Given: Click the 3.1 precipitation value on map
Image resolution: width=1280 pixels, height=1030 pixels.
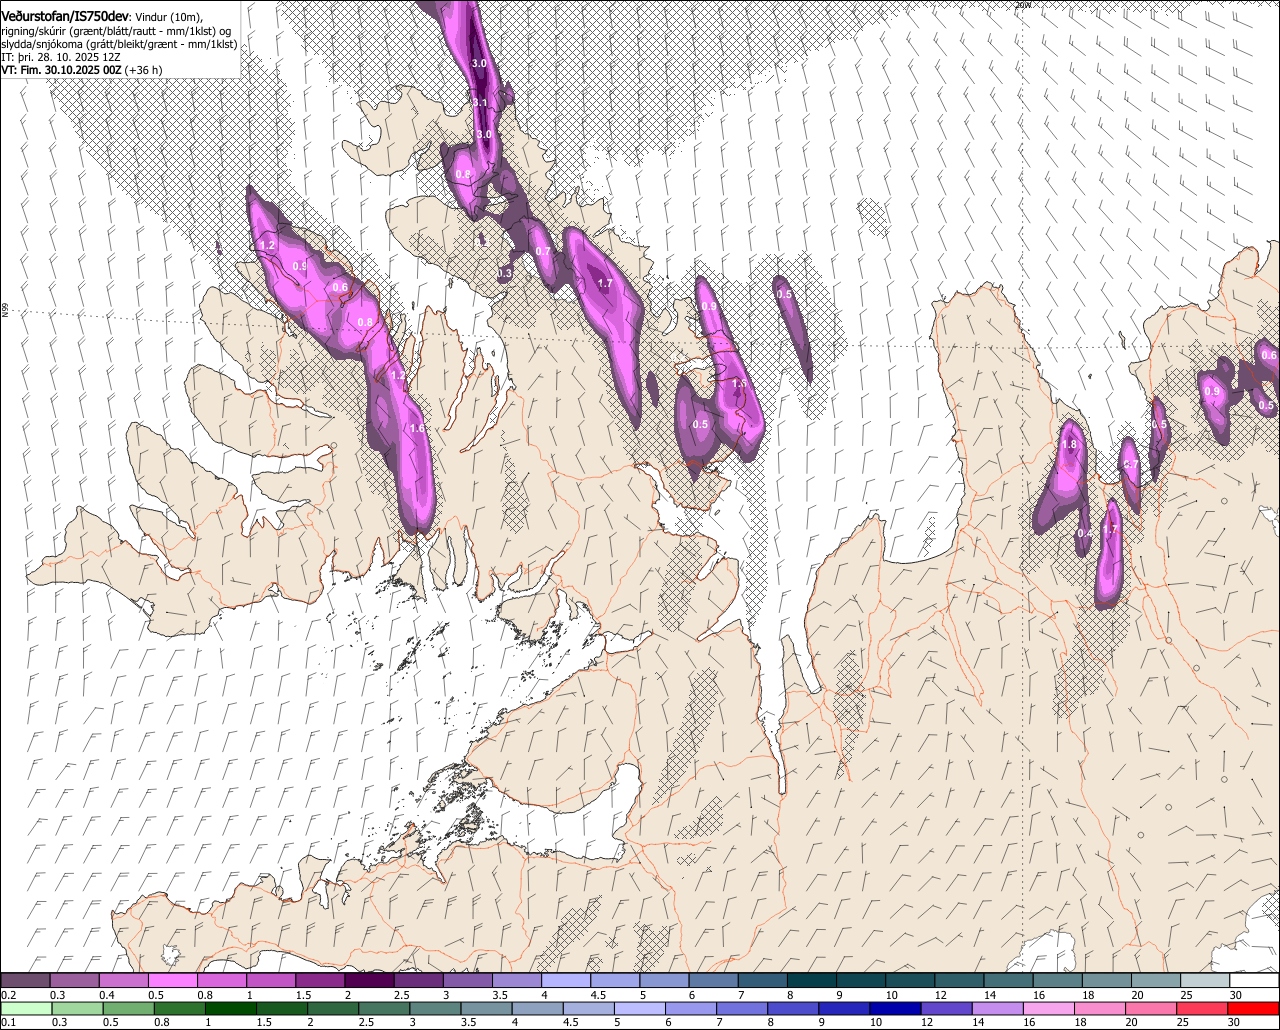Looking at the screenshot, I should click(480, 102).
